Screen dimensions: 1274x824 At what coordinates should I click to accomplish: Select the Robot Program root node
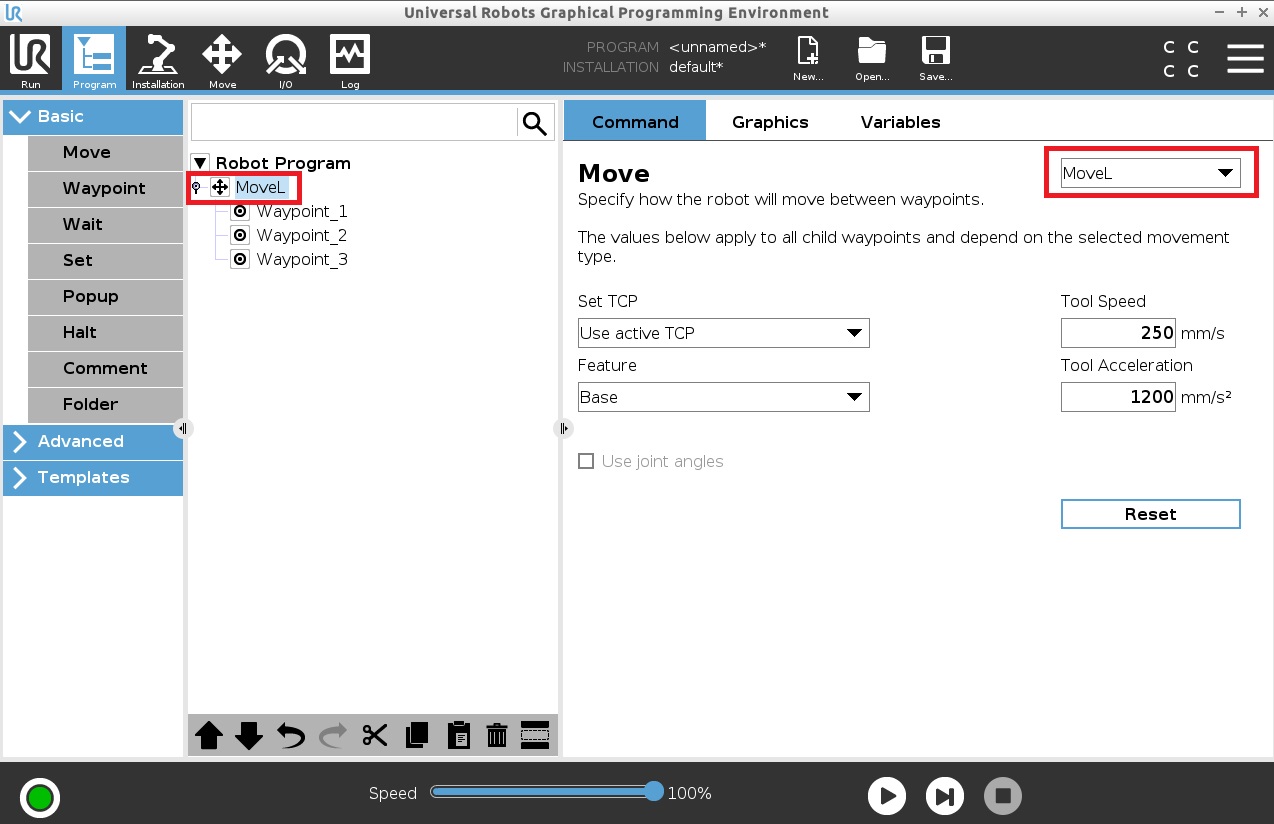[x=283, y=163]
